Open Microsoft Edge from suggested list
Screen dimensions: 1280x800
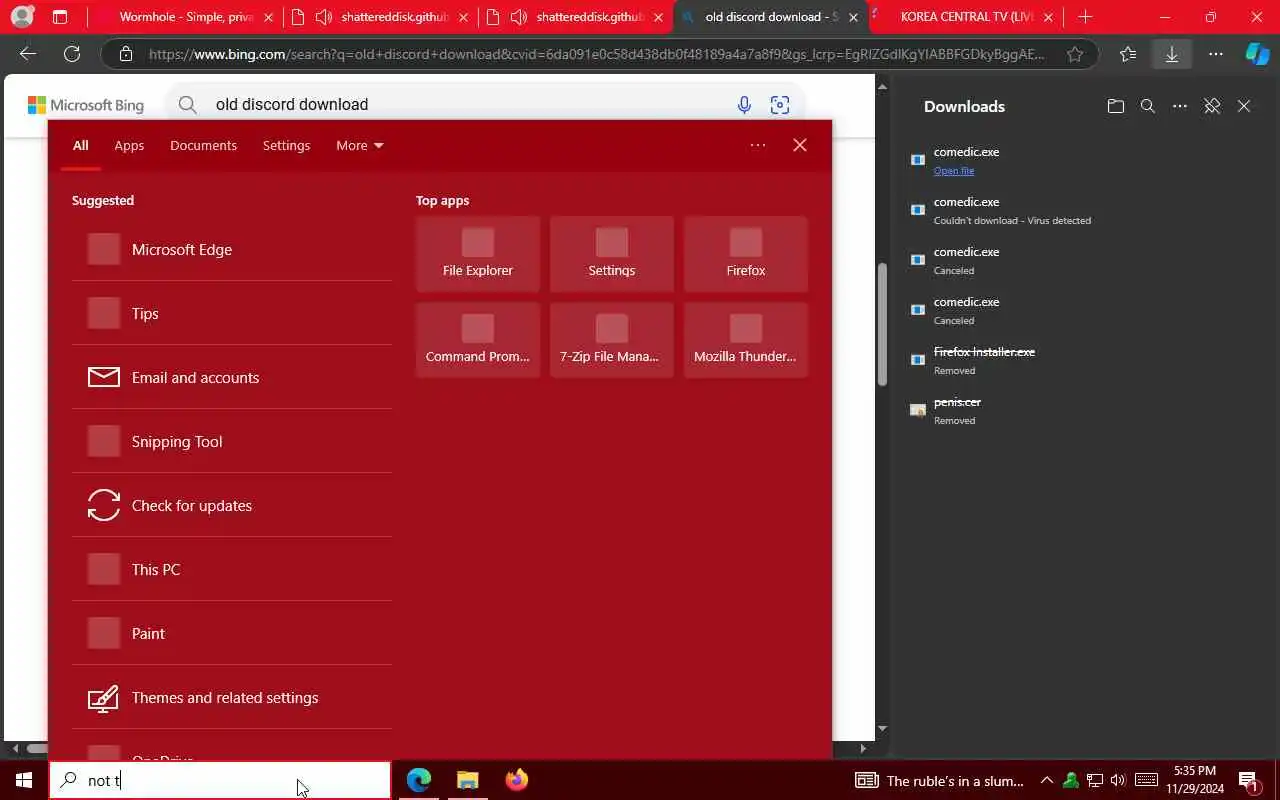(232, 250)
